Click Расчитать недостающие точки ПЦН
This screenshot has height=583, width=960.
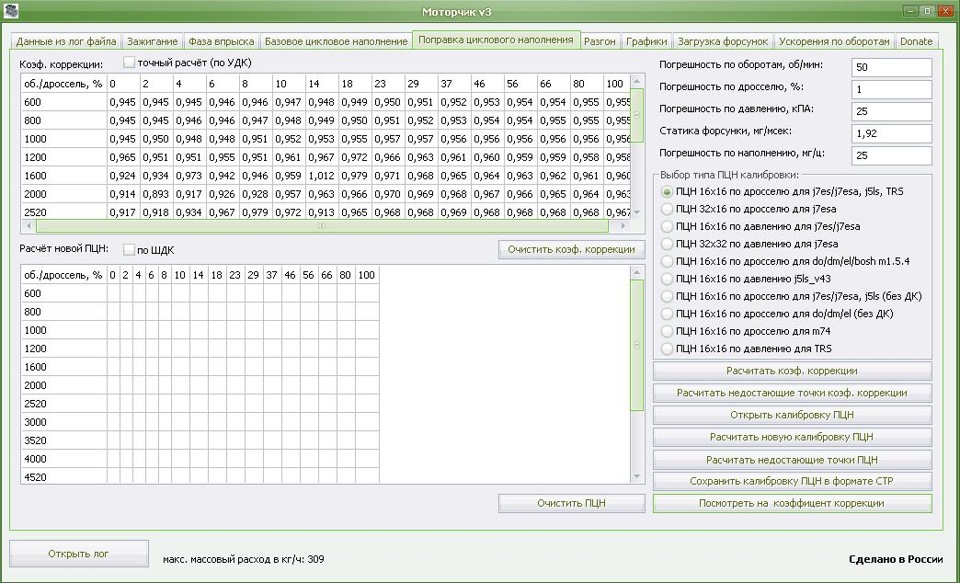[x=792, y=459]
